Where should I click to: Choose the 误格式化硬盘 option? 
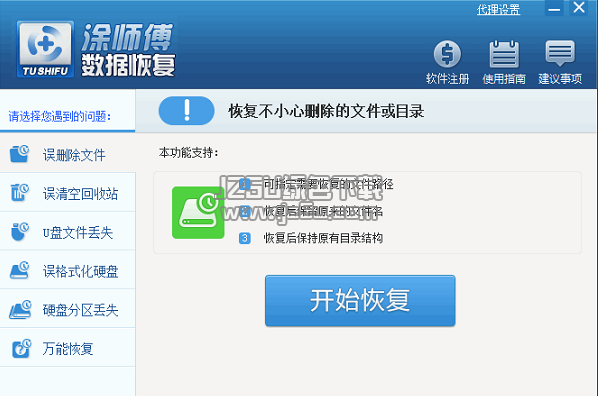coord(68,270)
